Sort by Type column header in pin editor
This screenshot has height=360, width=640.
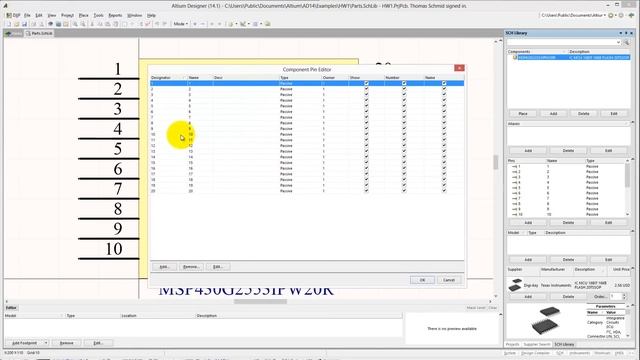(300, 78)
